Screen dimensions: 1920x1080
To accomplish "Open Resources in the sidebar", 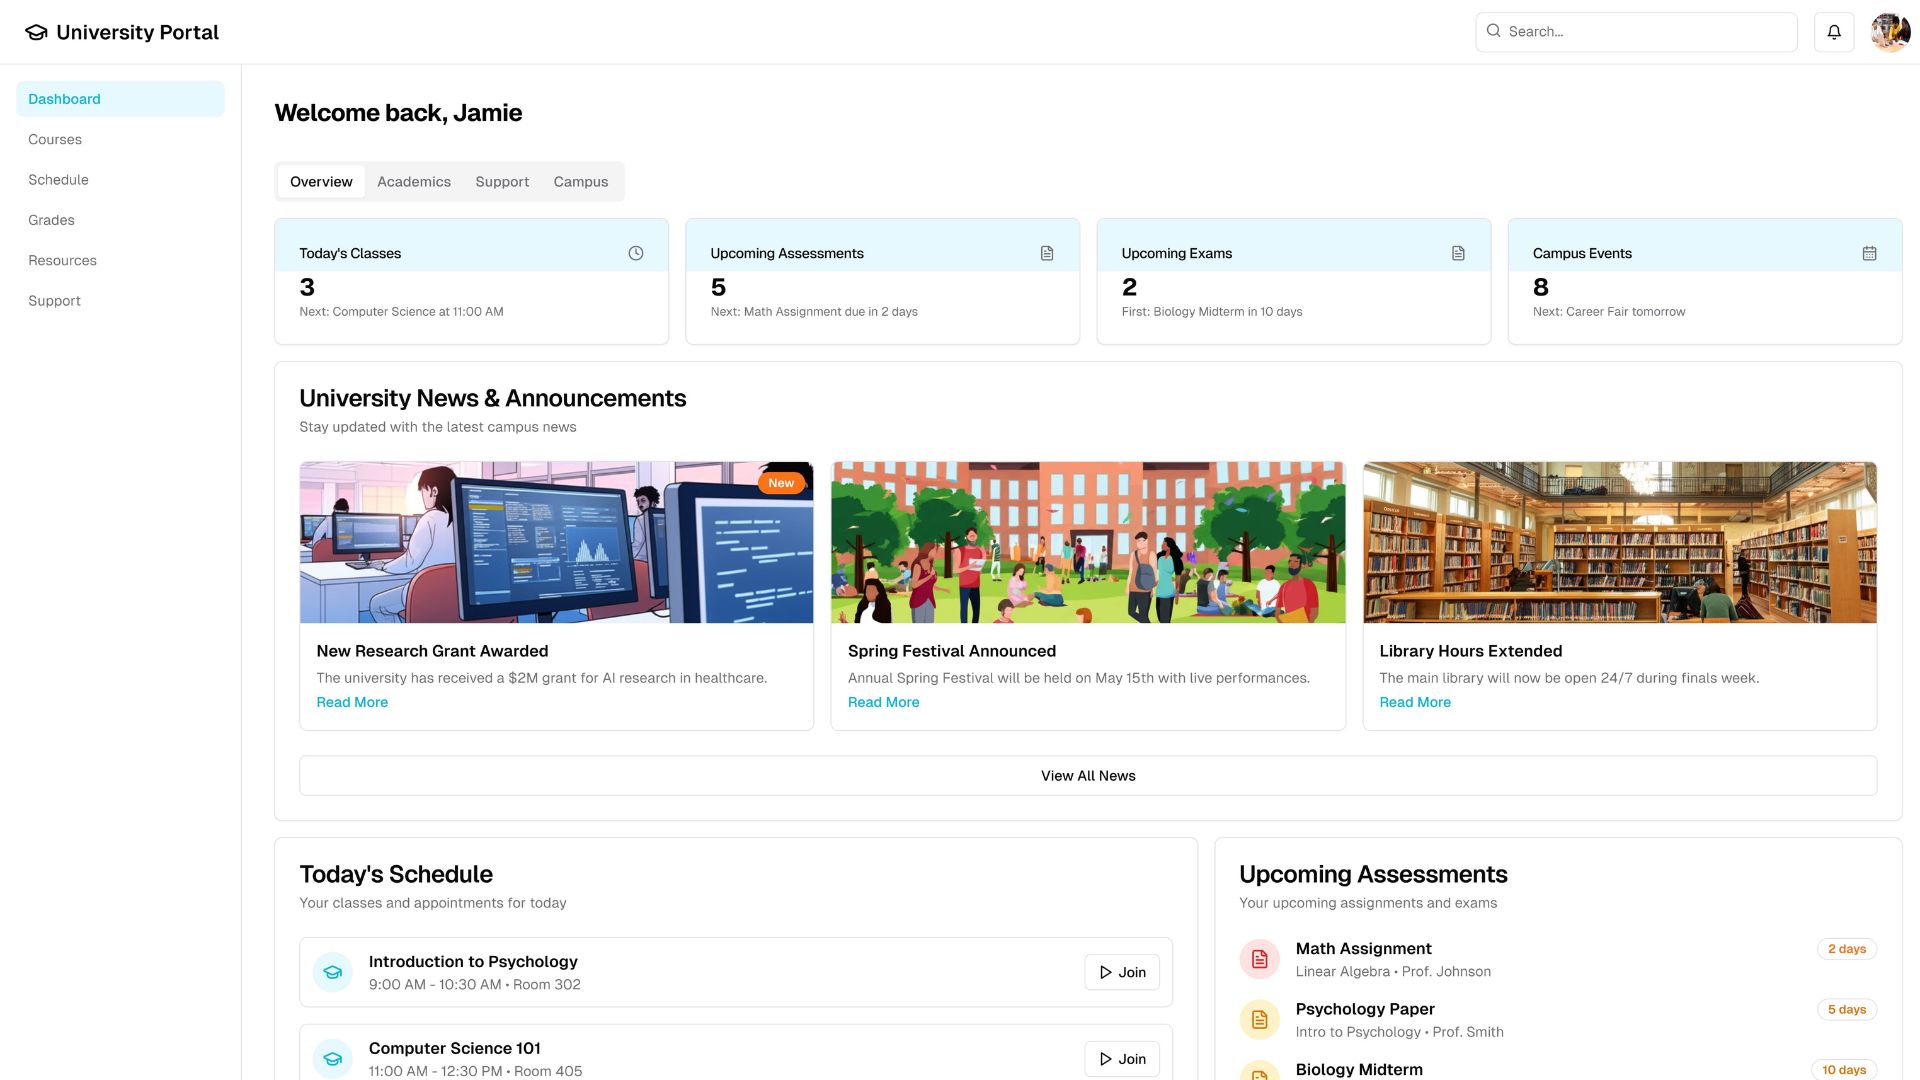I will 120,260.
